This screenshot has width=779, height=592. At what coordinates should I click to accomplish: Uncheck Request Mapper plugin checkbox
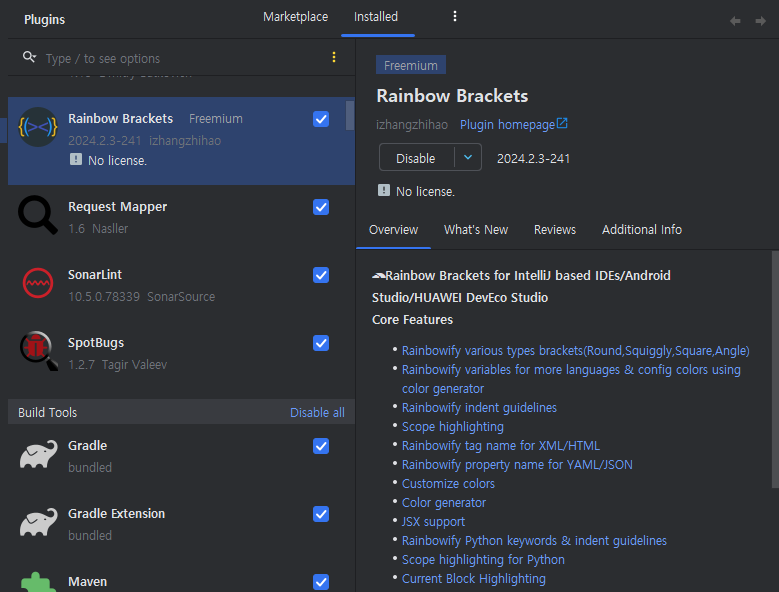(321, 207)
